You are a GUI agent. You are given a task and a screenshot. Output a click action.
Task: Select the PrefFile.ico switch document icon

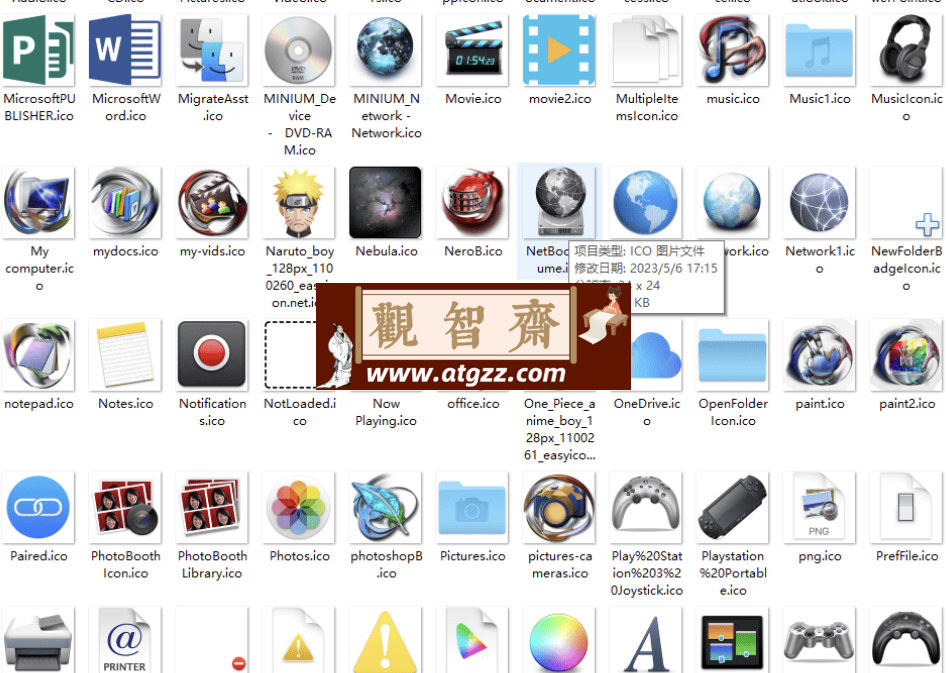[906, 507]
